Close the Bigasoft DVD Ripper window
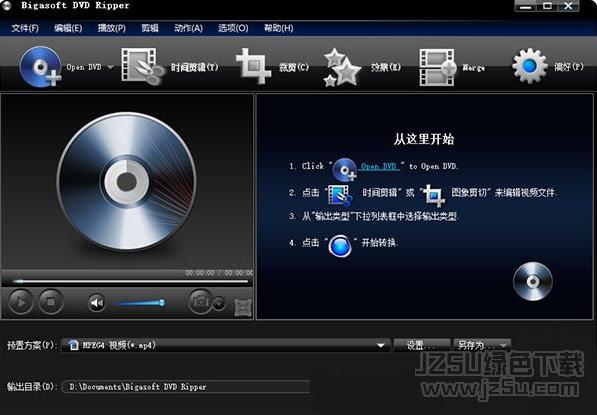The height and width of the screenshot is (415, 597). coord(568,6)
